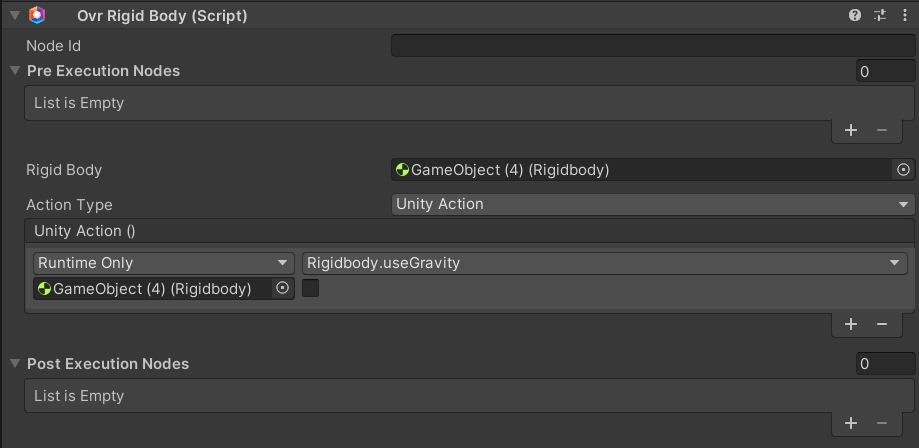Collapse the Post Execution Nodes foldout
The width and height of the screenshot is (919, 448).
(x=15, y=364)
